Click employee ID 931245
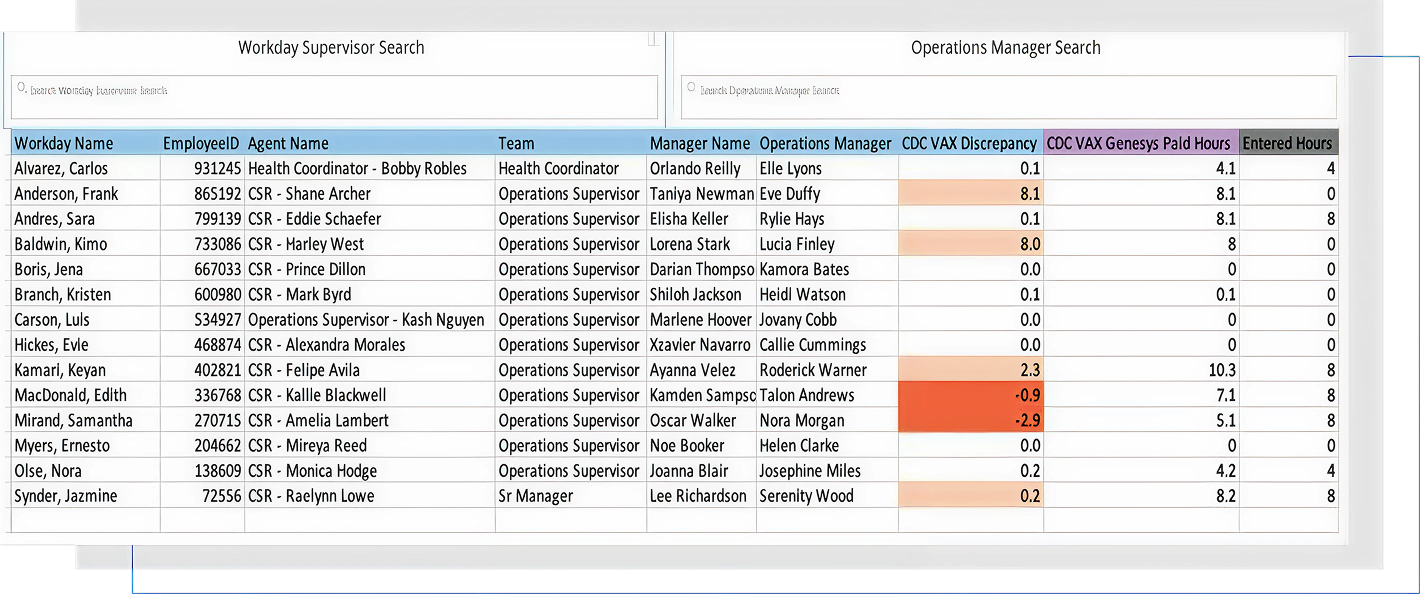The height and width of the screenshot is (594, 1420). [x=202, y=169]
